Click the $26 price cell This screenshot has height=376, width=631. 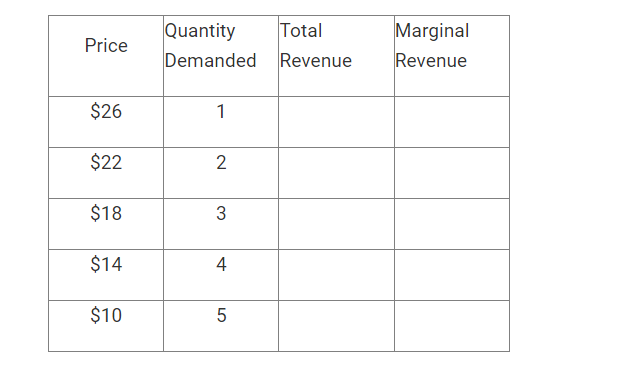pyautogui.click(x=106, y=122)
